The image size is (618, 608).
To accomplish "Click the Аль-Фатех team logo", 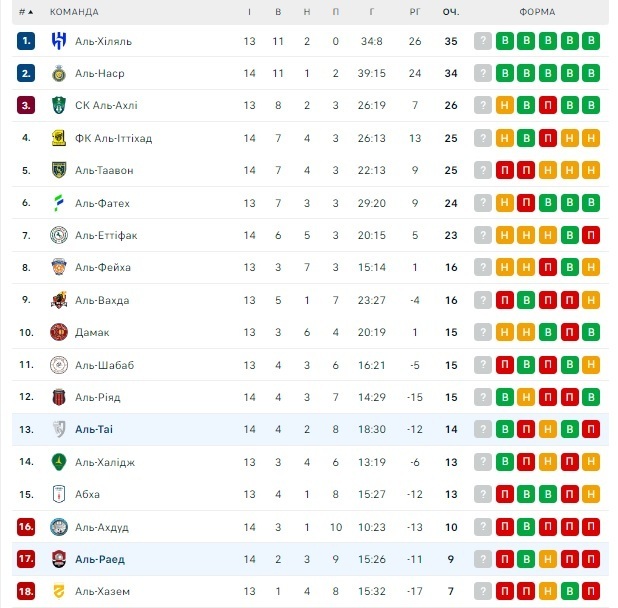I will tap(58, 203).
